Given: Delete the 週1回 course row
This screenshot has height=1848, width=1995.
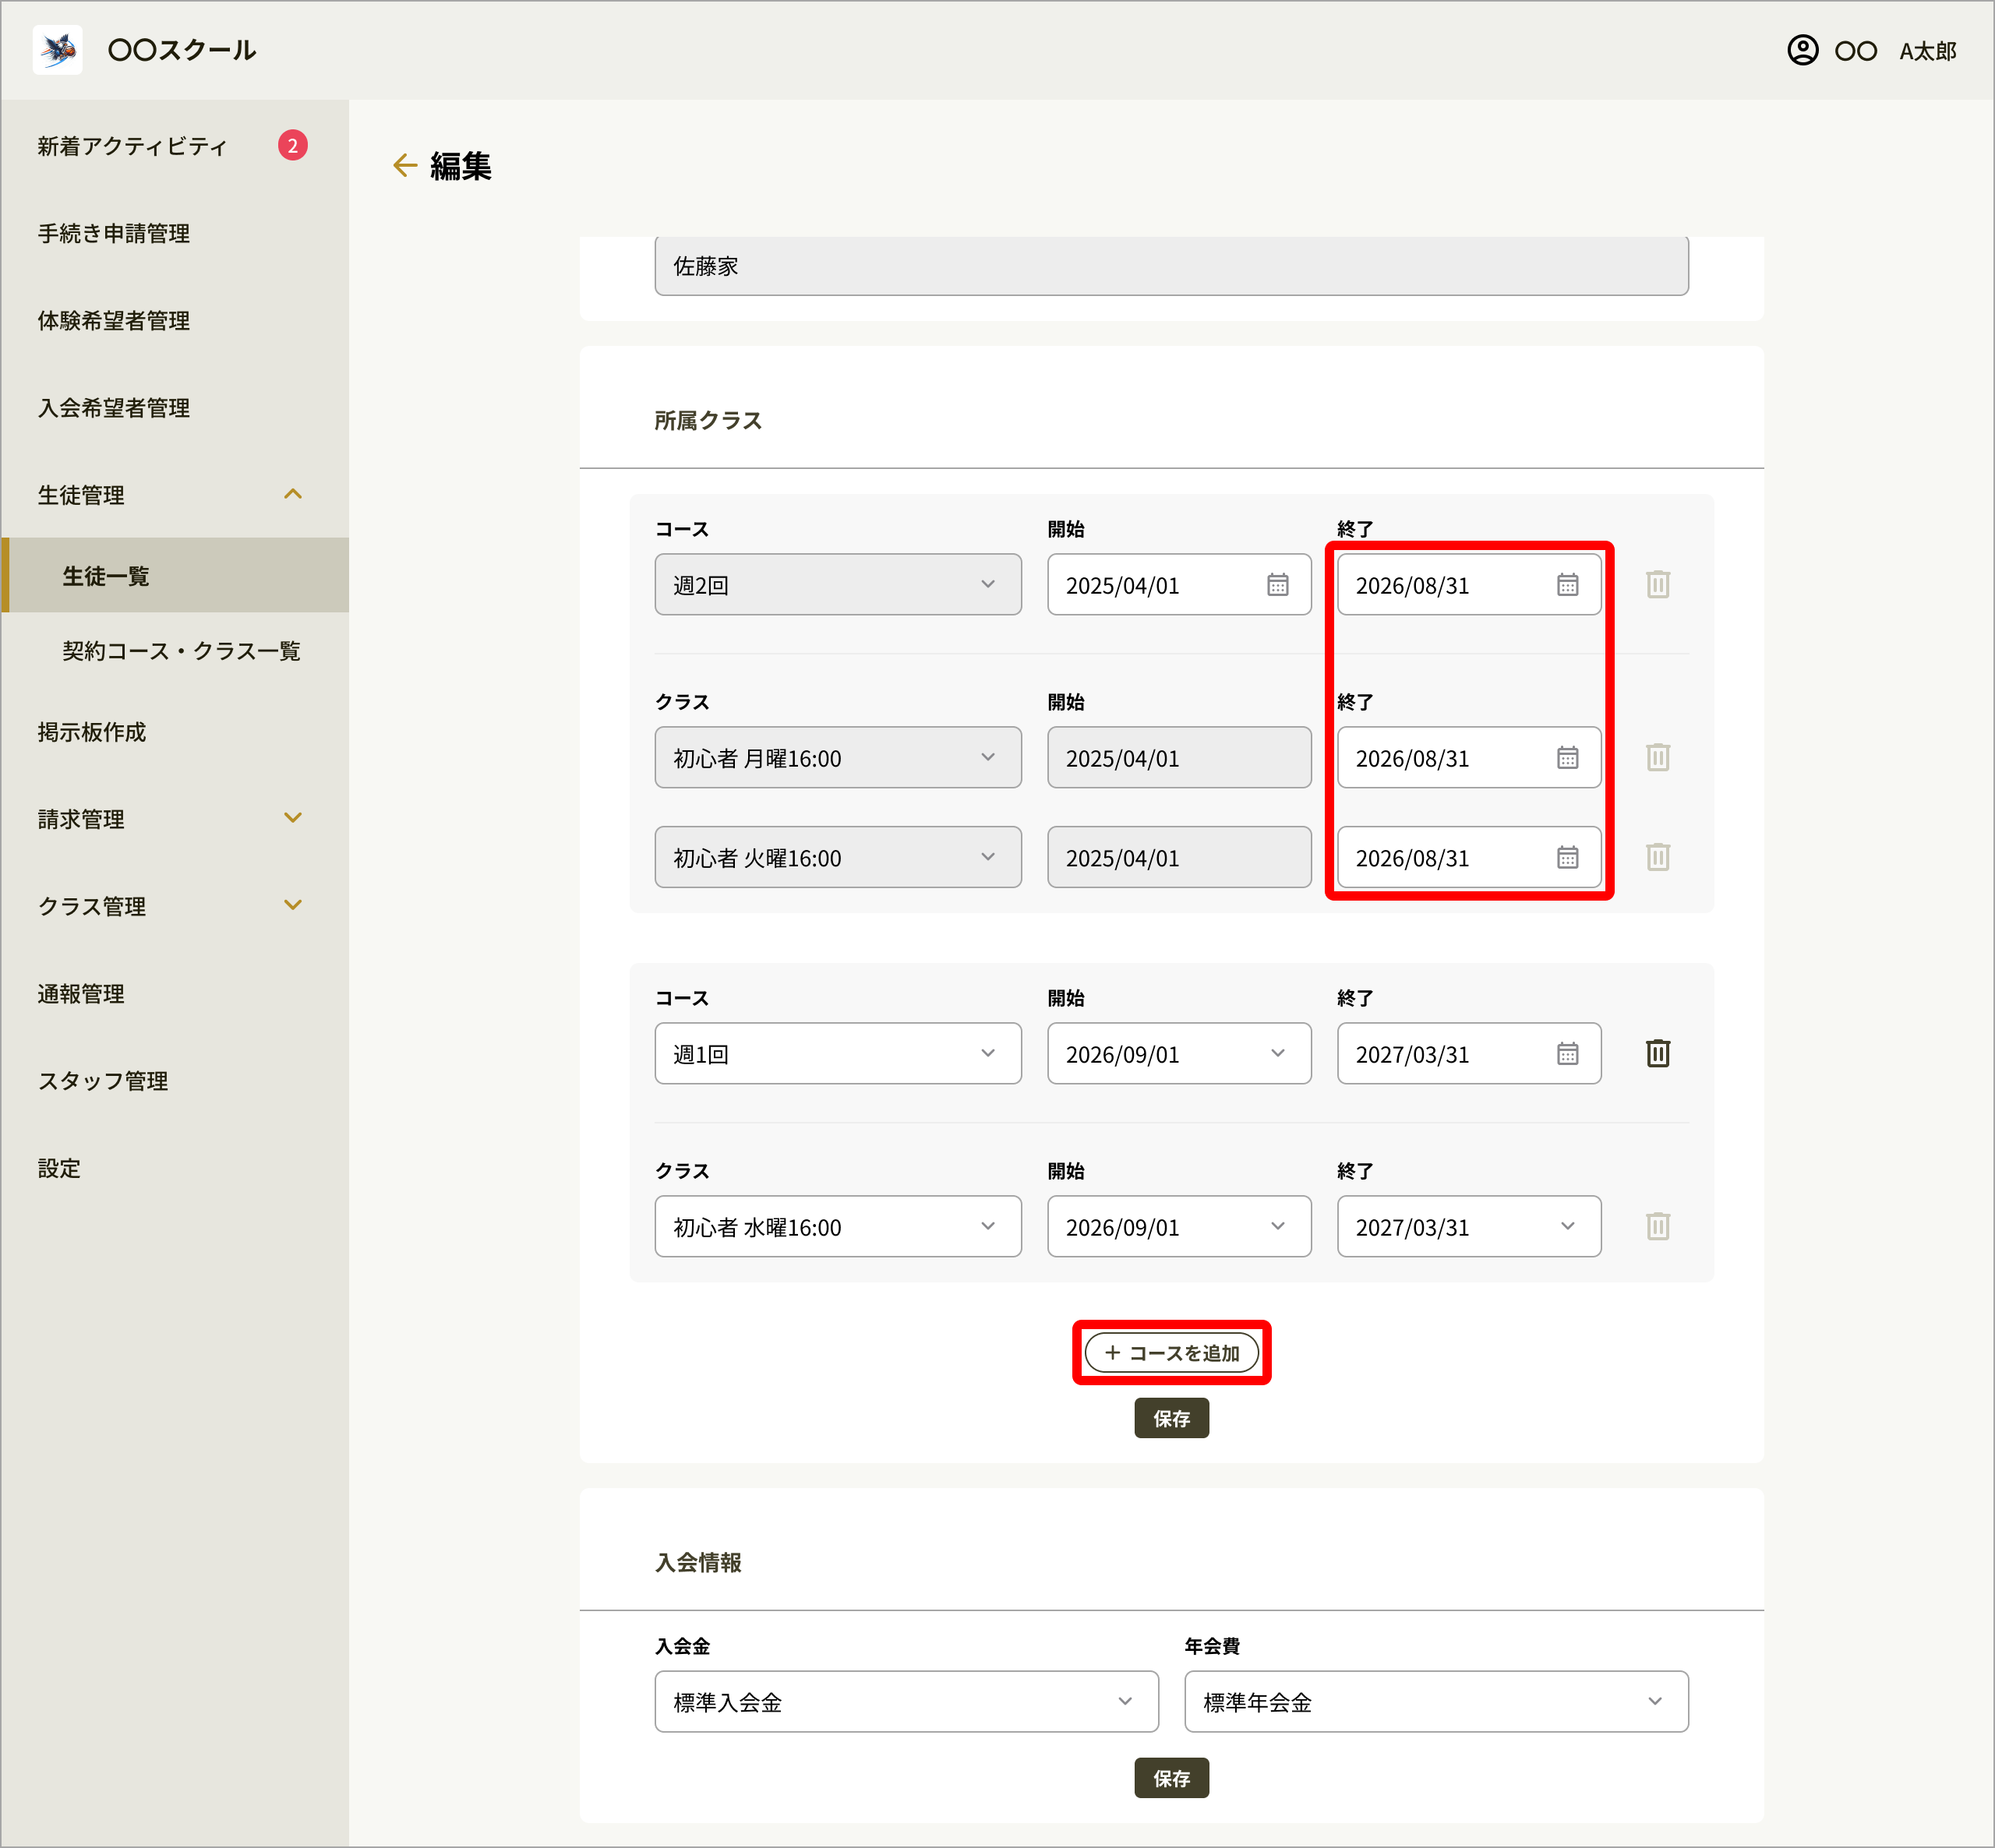Looking at the screenshot, I should coord(1657,1053).
